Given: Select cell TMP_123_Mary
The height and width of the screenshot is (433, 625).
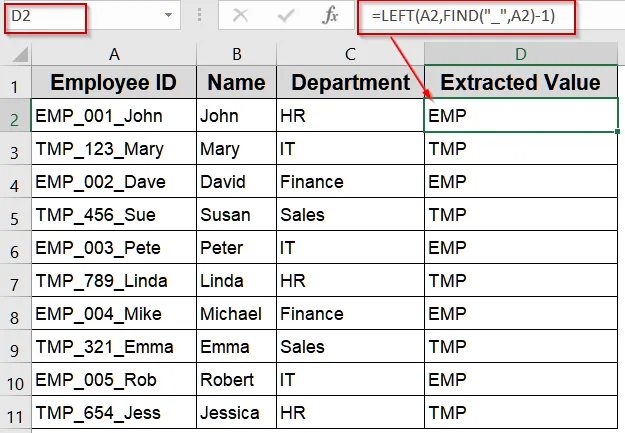Looking at the screenshot, I should (114, 149).
